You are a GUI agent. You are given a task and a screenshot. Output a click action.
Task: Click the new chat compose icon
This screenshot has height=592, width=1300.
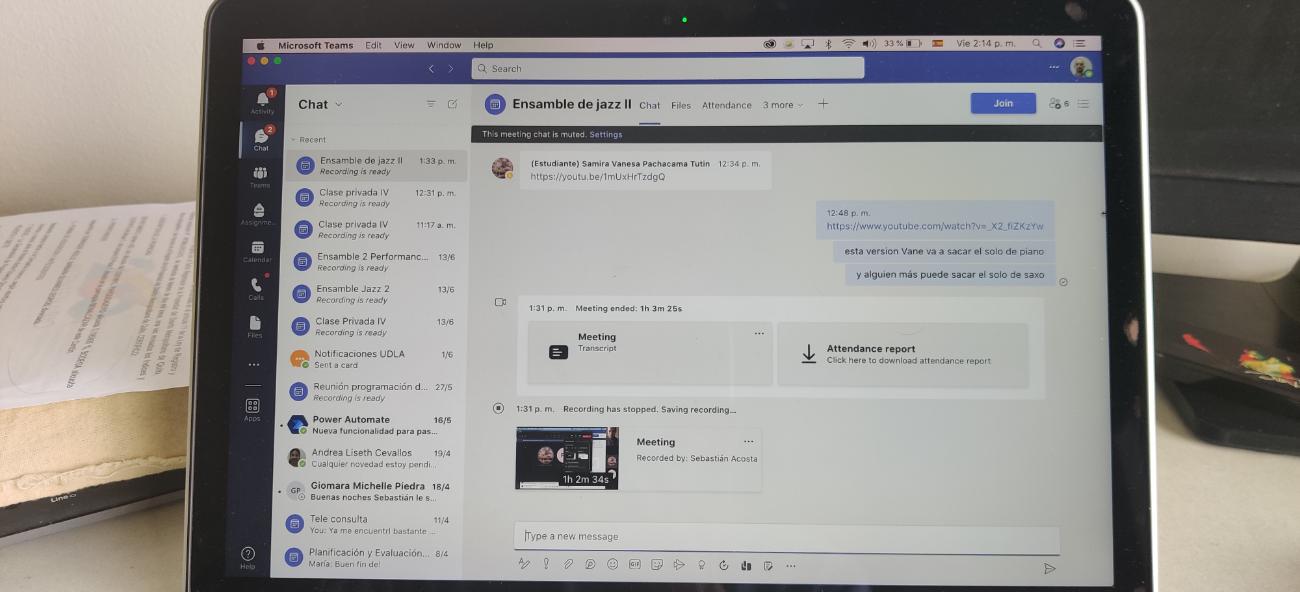(452, 104)
